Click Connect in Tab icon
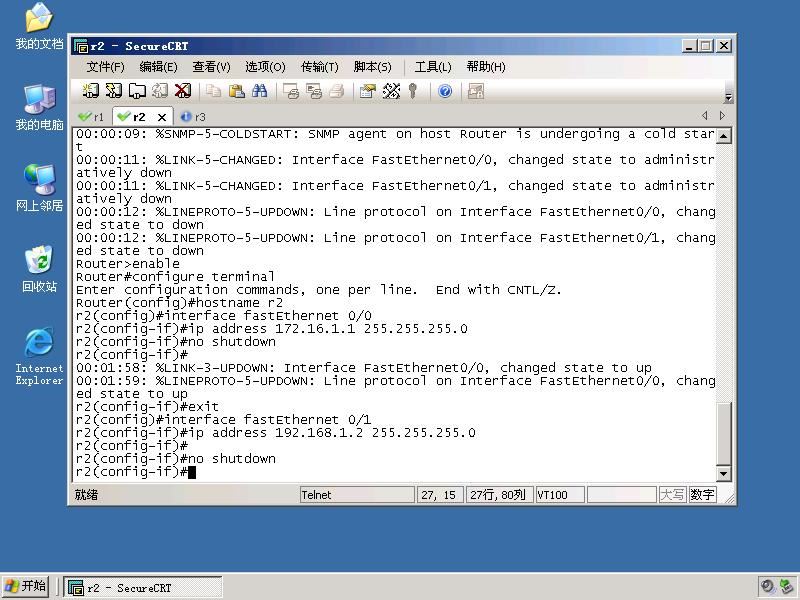 click(x=137, y=91)
